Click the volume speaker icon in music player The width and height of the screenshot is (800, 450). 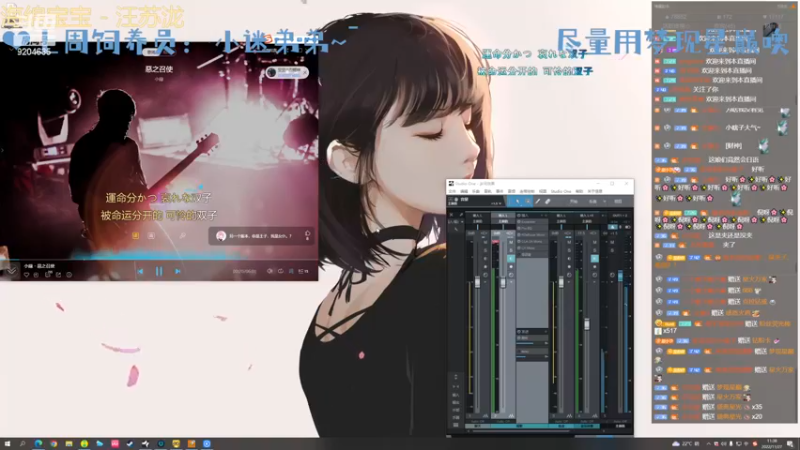pos(270,271)
